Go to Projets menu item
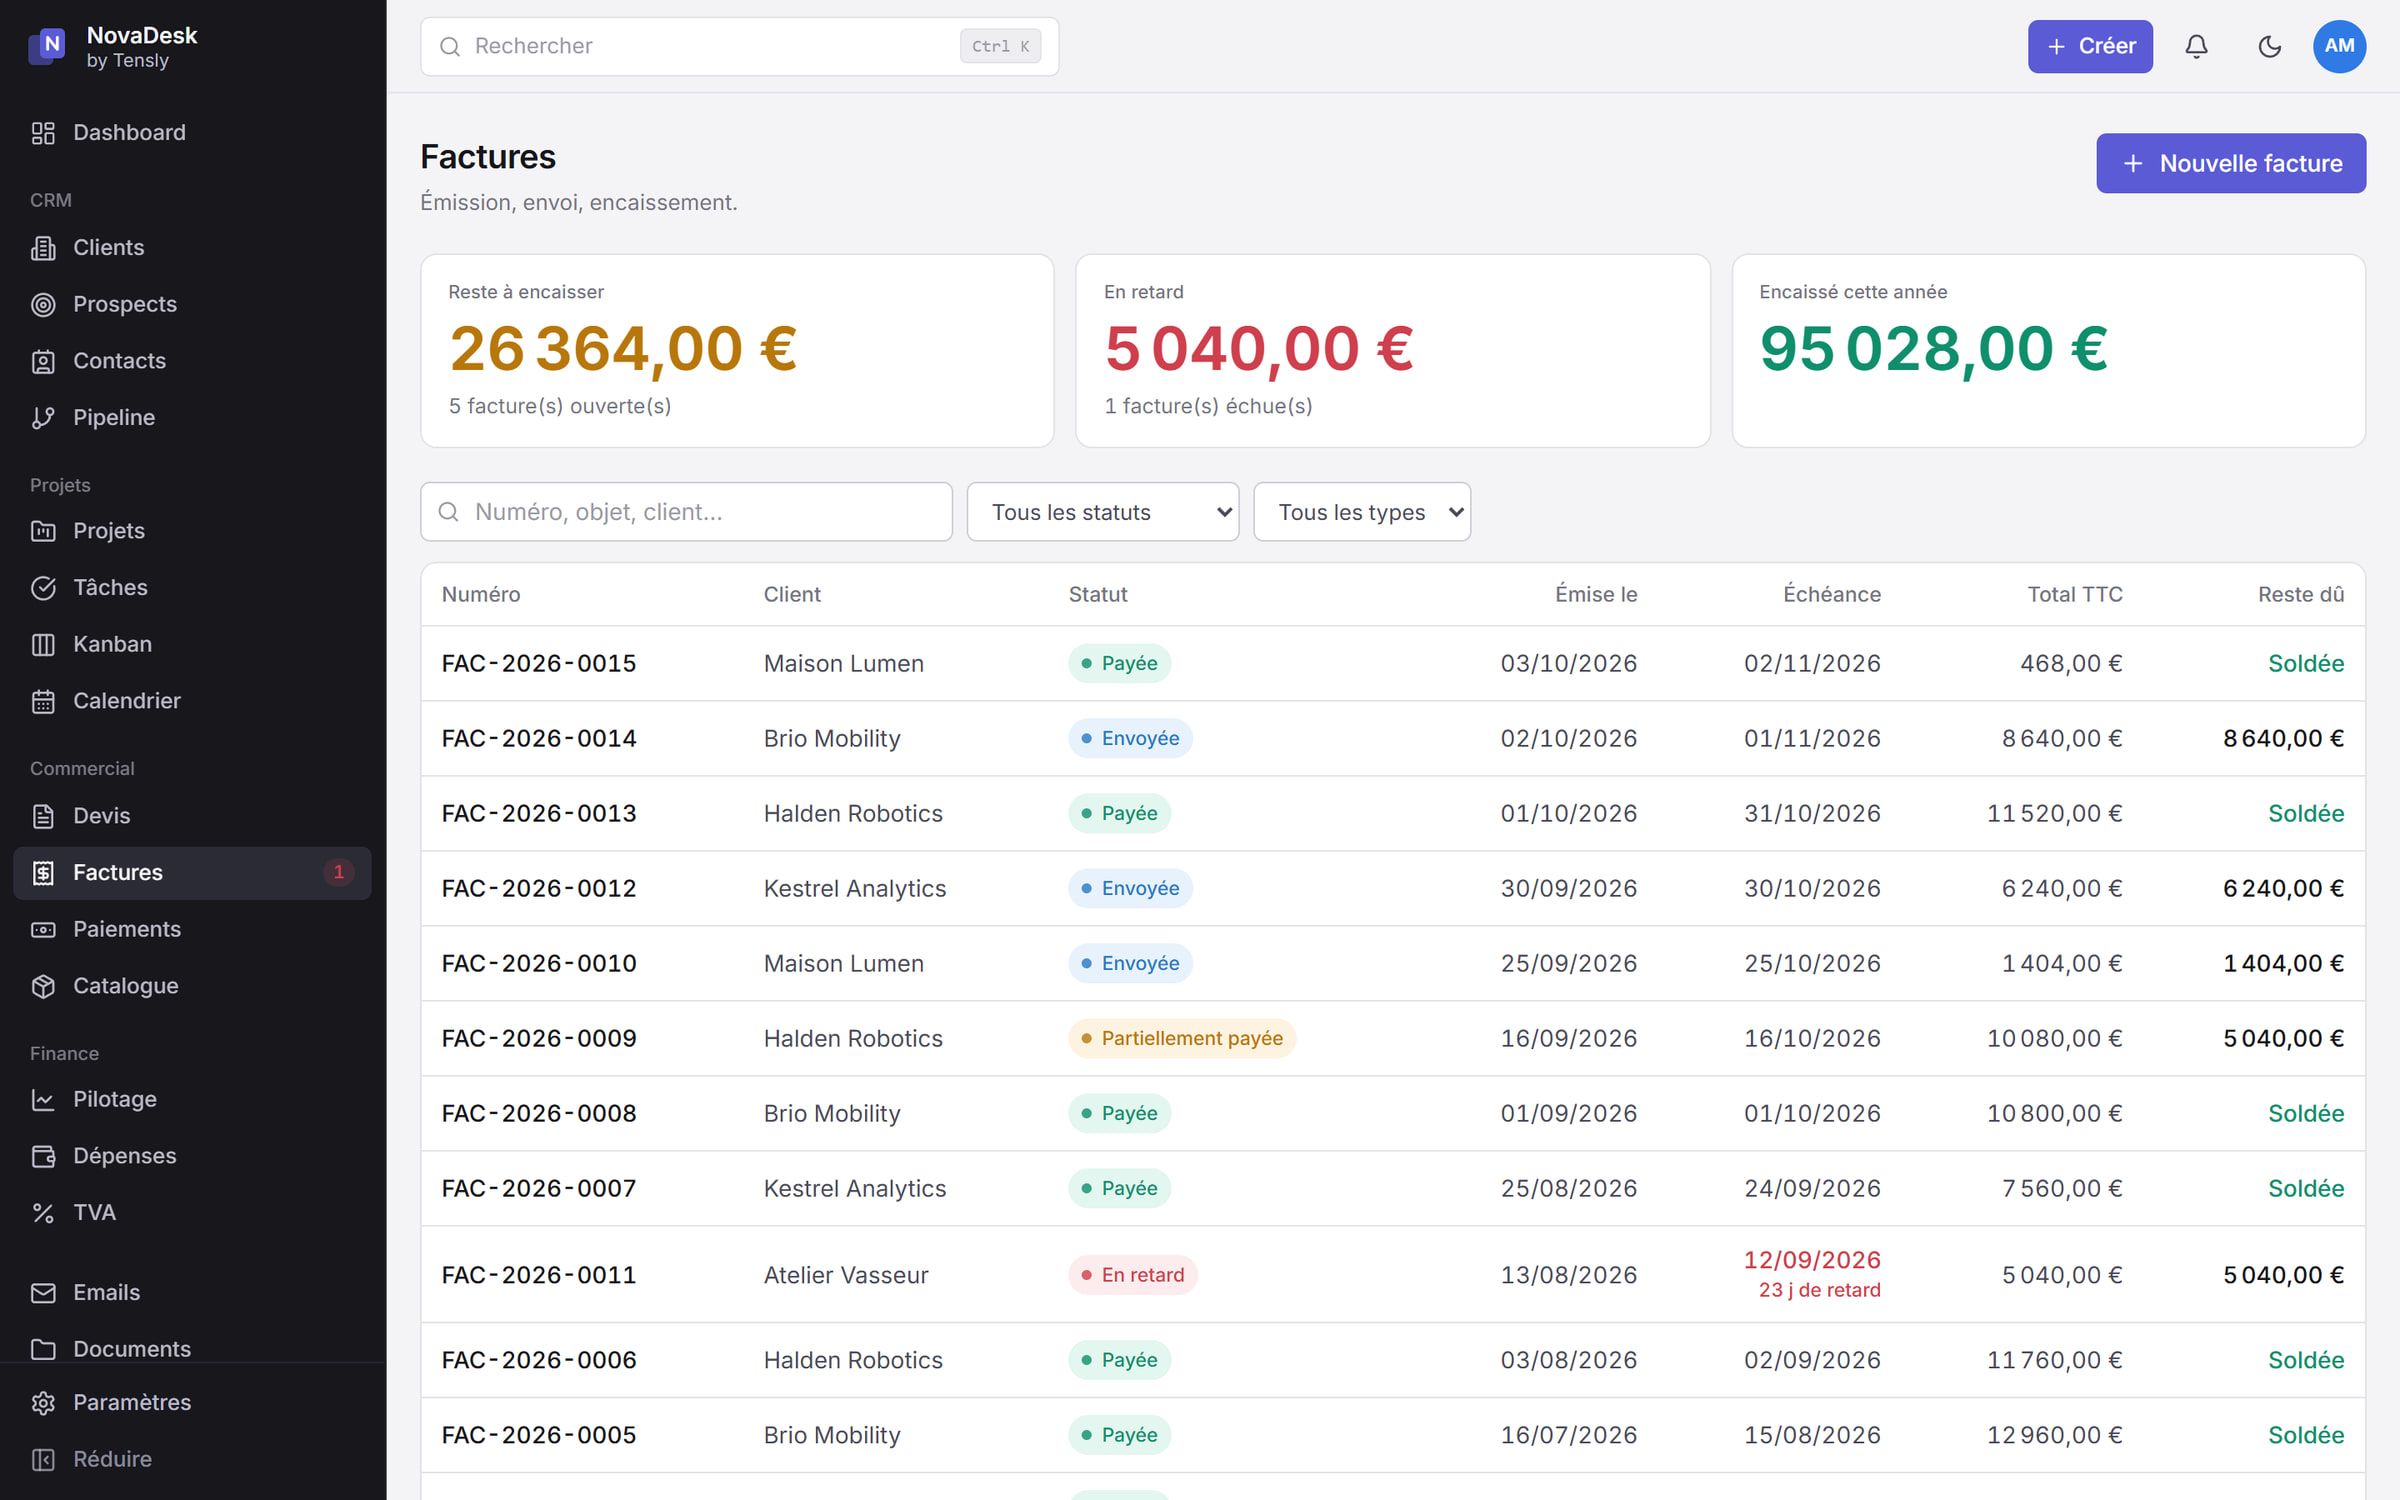This screenshot has height=1500, width=2400. point(192,531)
